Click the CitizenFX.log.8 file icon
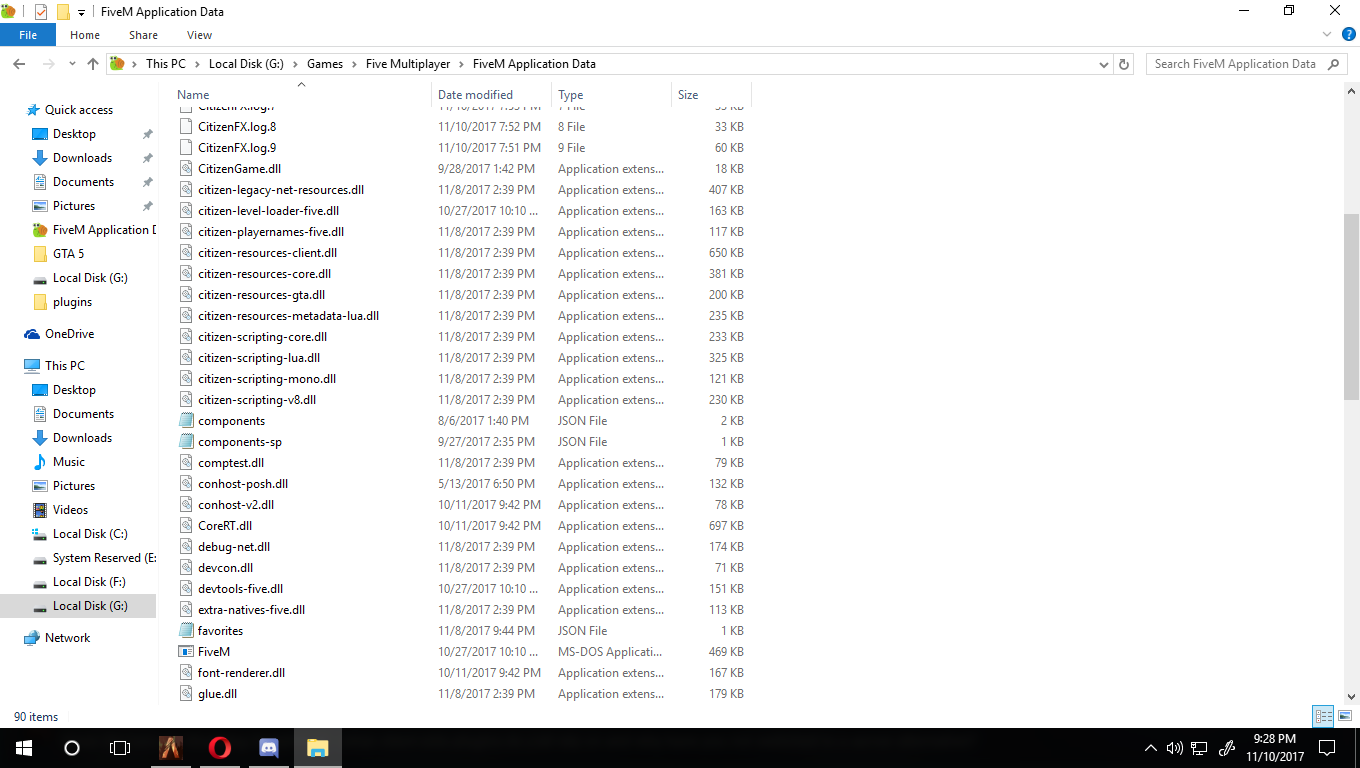 [x=186, y=127]
